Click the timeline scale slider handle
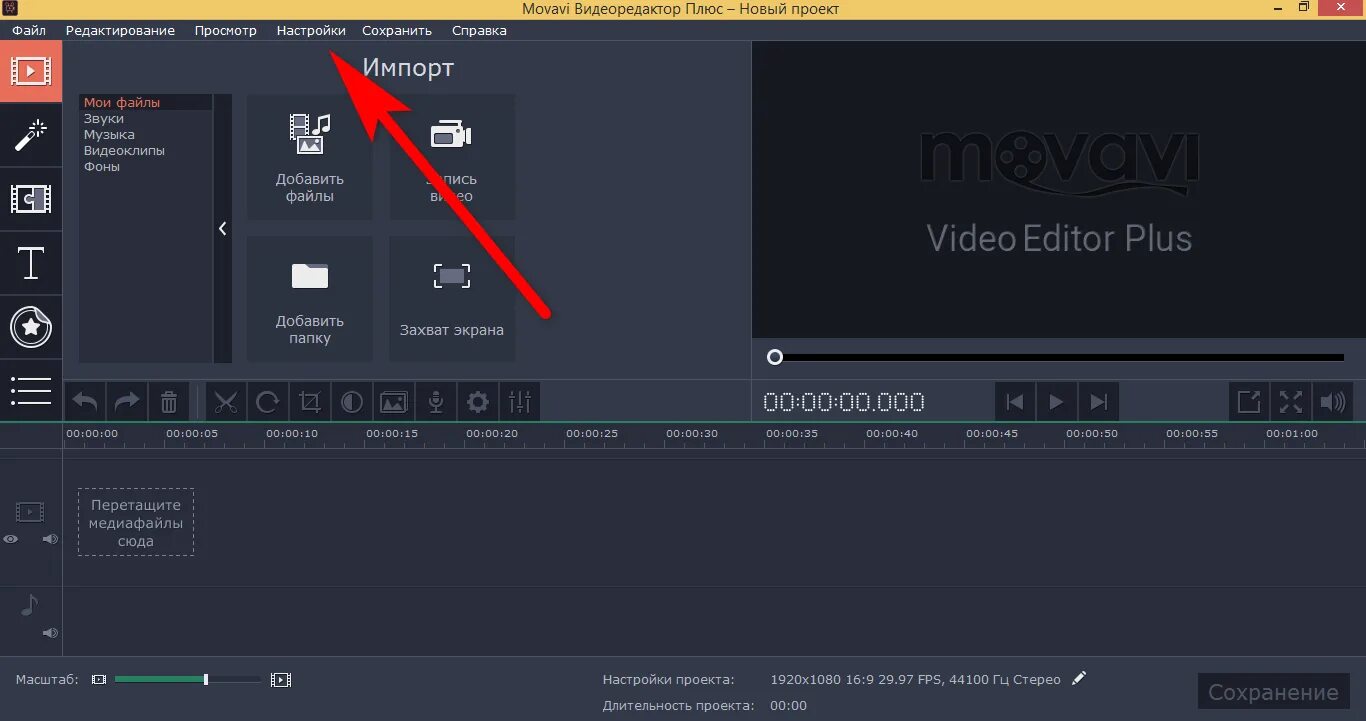The height and width of the screenshot is (721, 1366). point(206,679)
